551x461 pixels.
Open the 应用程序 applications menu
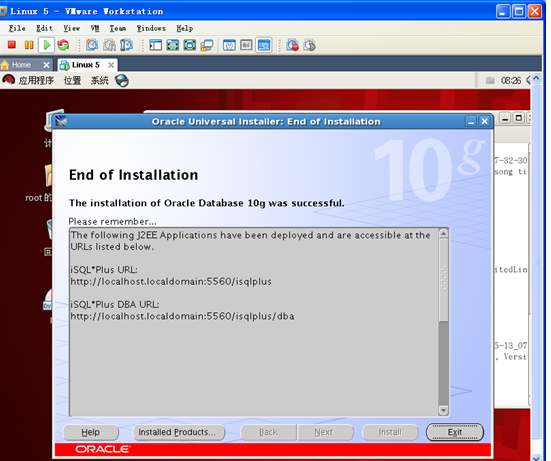click(x=36, y=80)
